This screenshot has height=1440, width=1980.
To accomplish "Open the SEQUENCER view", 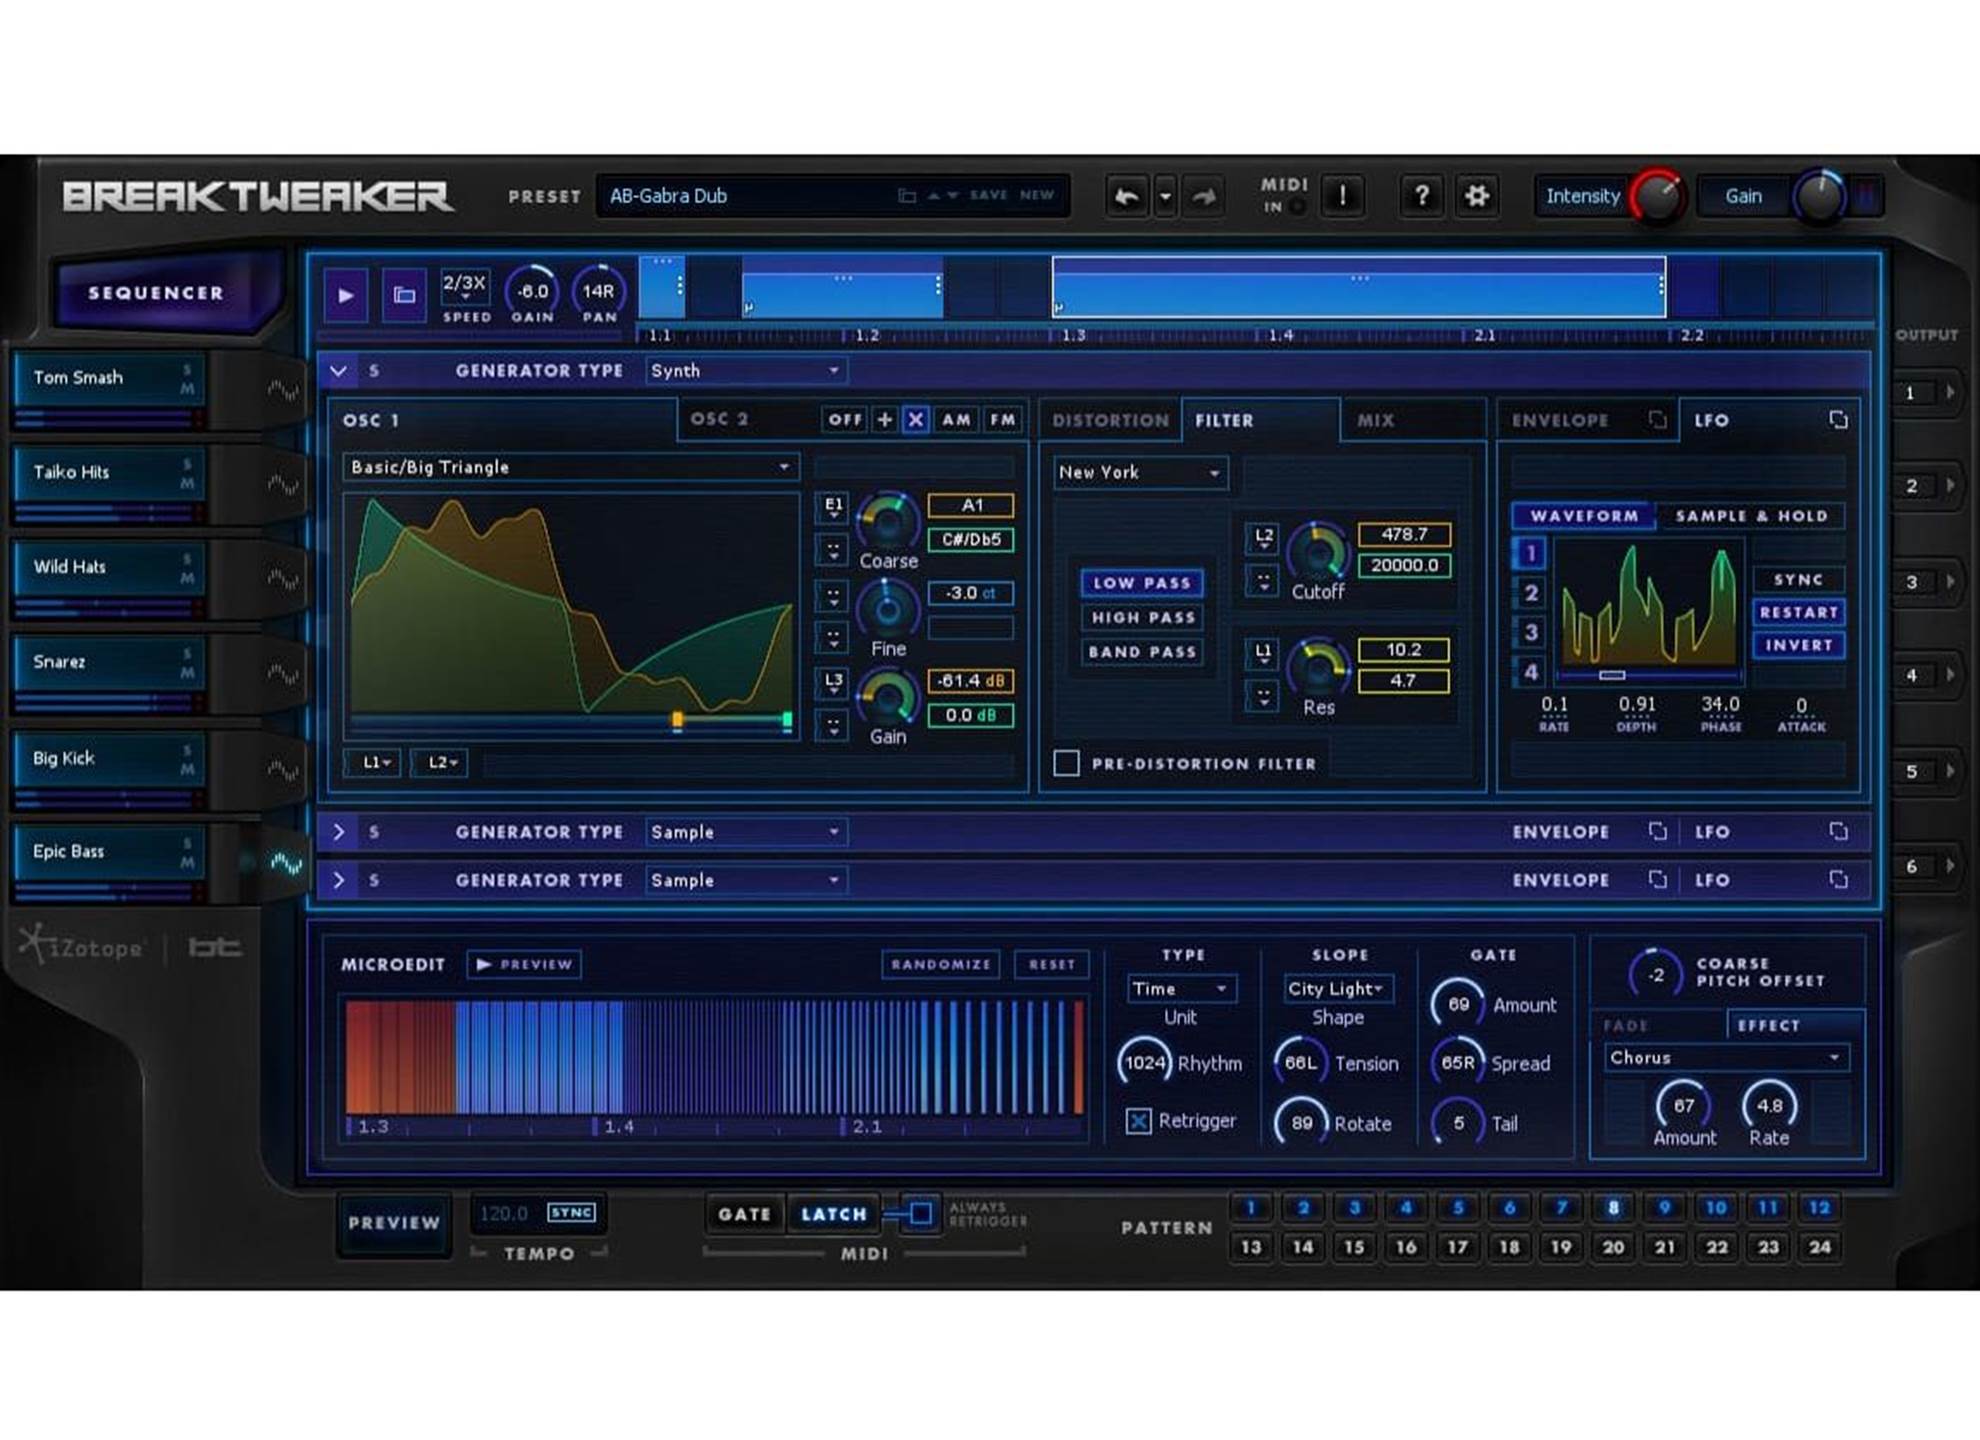I will click(x=156, y=293).
